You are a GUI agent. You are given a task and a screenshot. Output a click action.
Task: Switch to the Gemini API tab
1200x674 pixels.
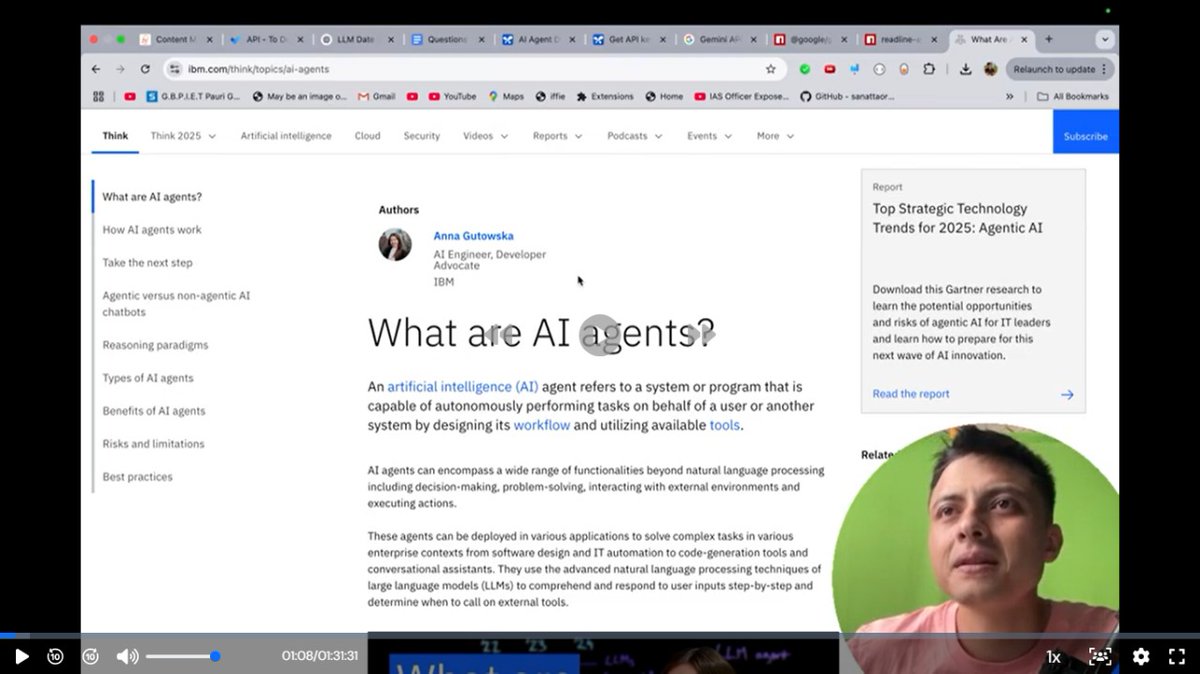[720, 39]
